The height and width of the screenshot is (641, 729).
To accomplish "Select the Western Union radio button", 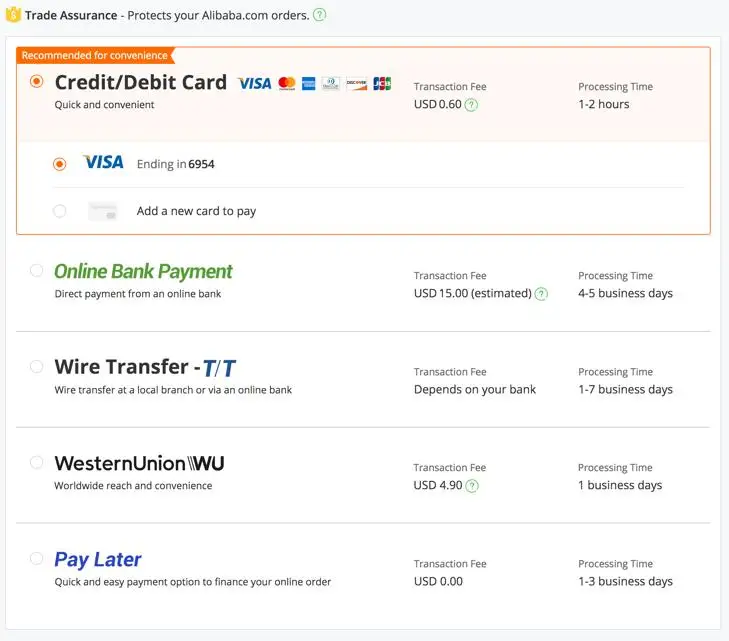I will 37,462.
